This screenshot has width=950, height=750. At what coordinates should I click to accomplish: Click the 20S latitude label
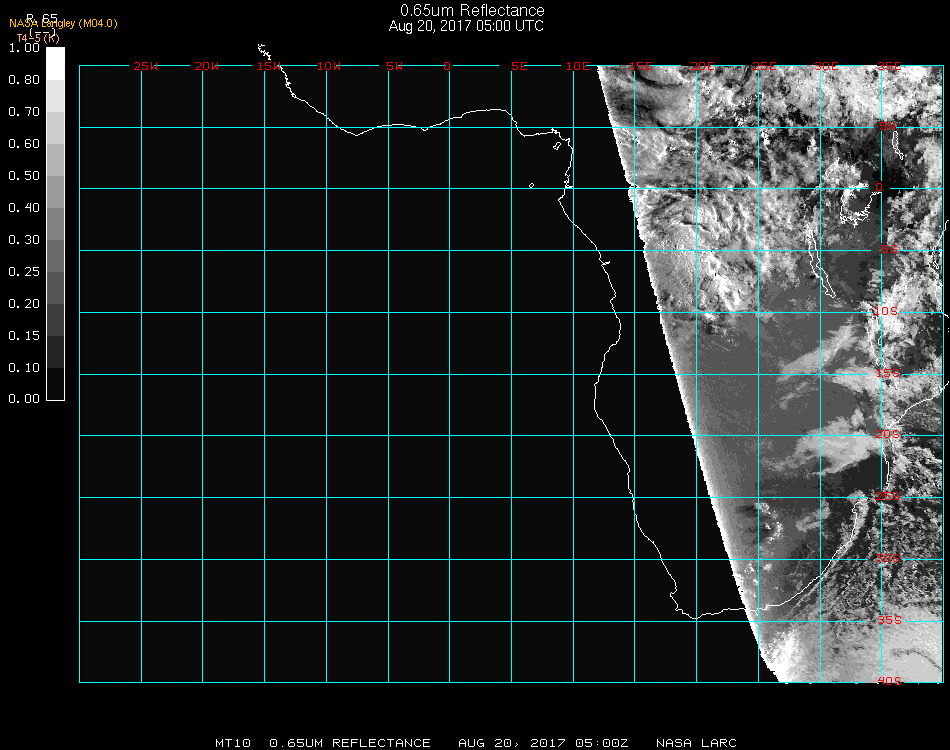point(888,434)
